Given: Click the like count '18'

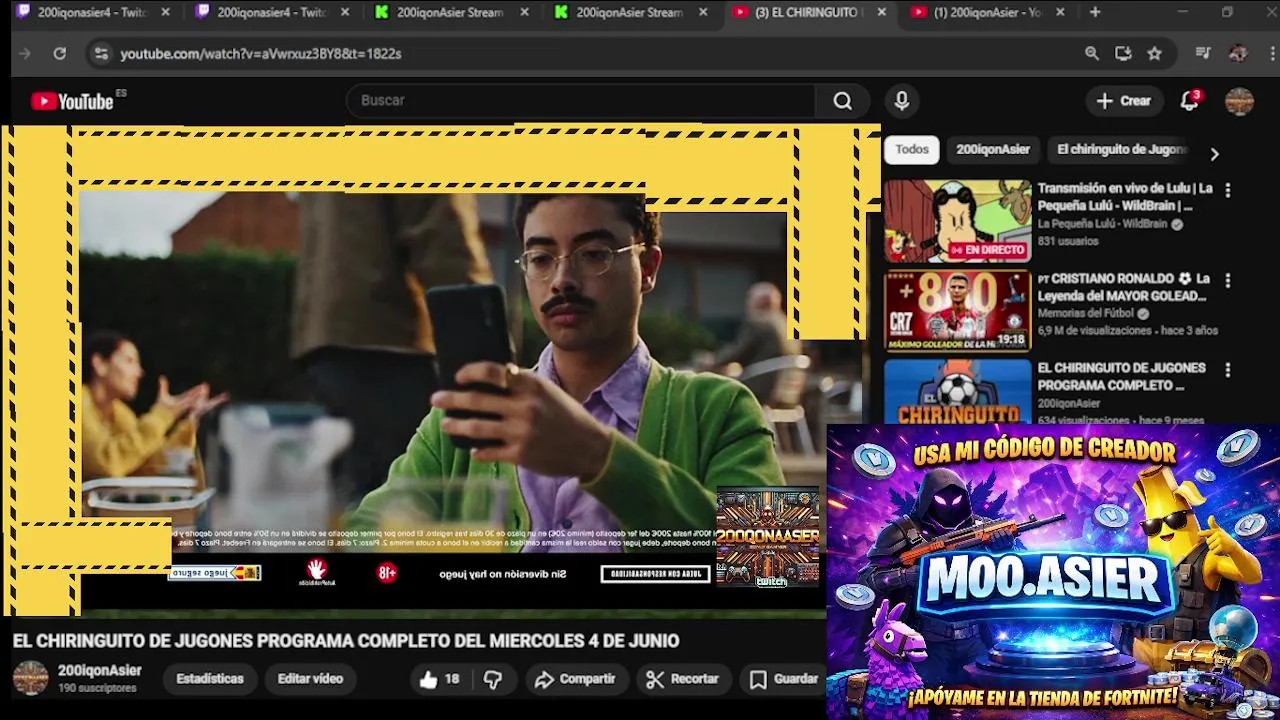Looking at the screenshot, I should click(x=452, y=679).
